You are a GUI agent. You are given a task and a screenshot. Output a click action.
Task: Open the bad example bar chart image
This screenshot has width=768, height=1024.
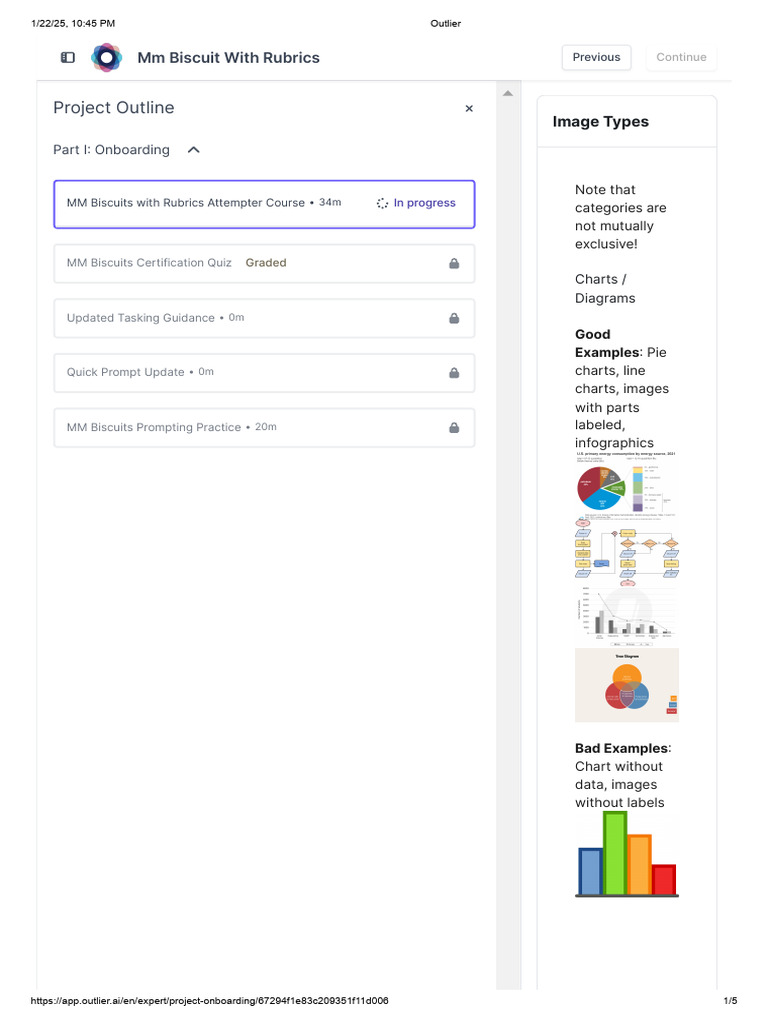tap(626, 855)
